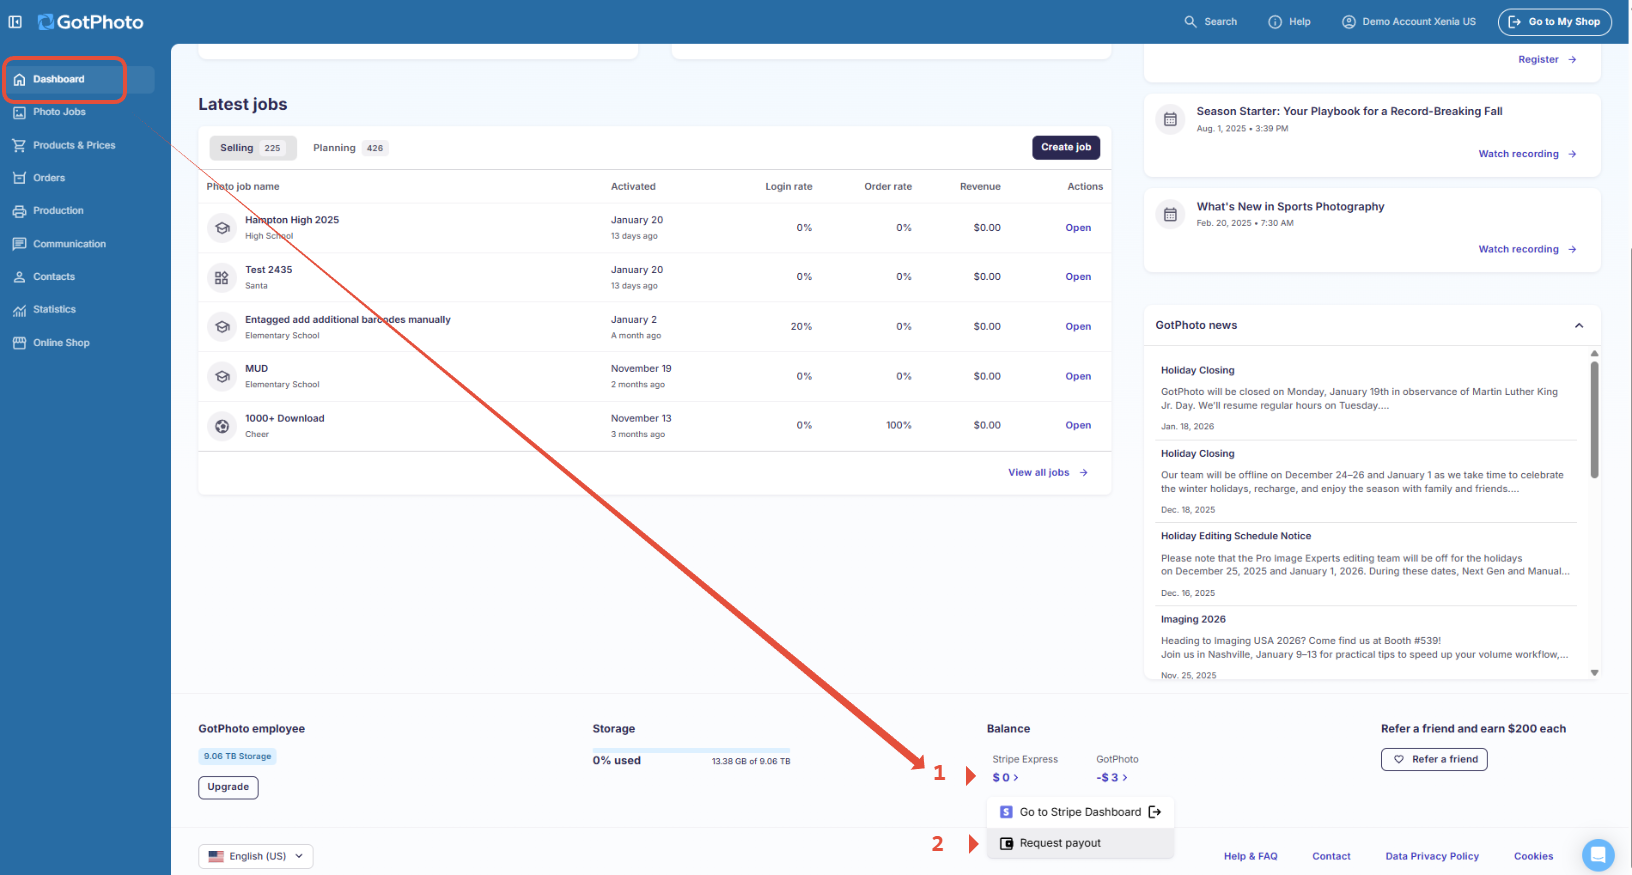Select Go to Stripe Dashboard
This screenshot has height=875, width=1632.
[x=1080, y=812]
